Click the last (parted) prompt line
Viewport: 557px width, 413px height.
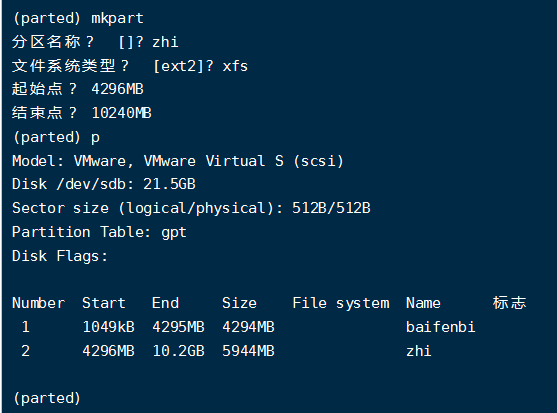coord(47,398)
